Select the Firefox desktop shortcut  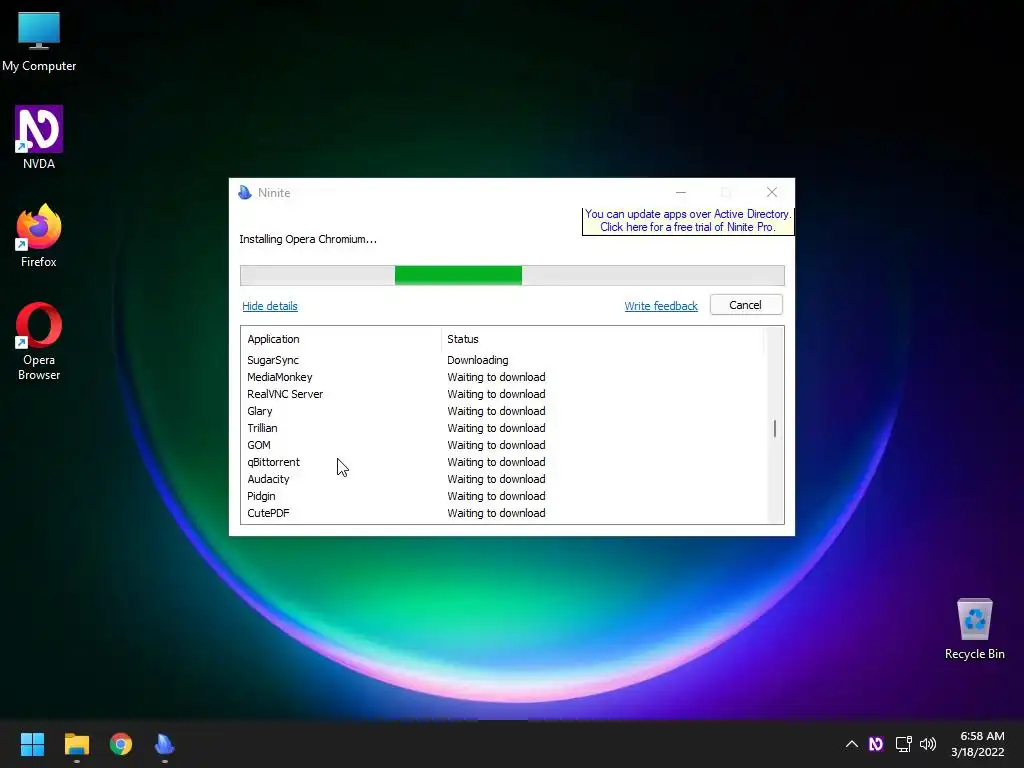coord(39,235)
